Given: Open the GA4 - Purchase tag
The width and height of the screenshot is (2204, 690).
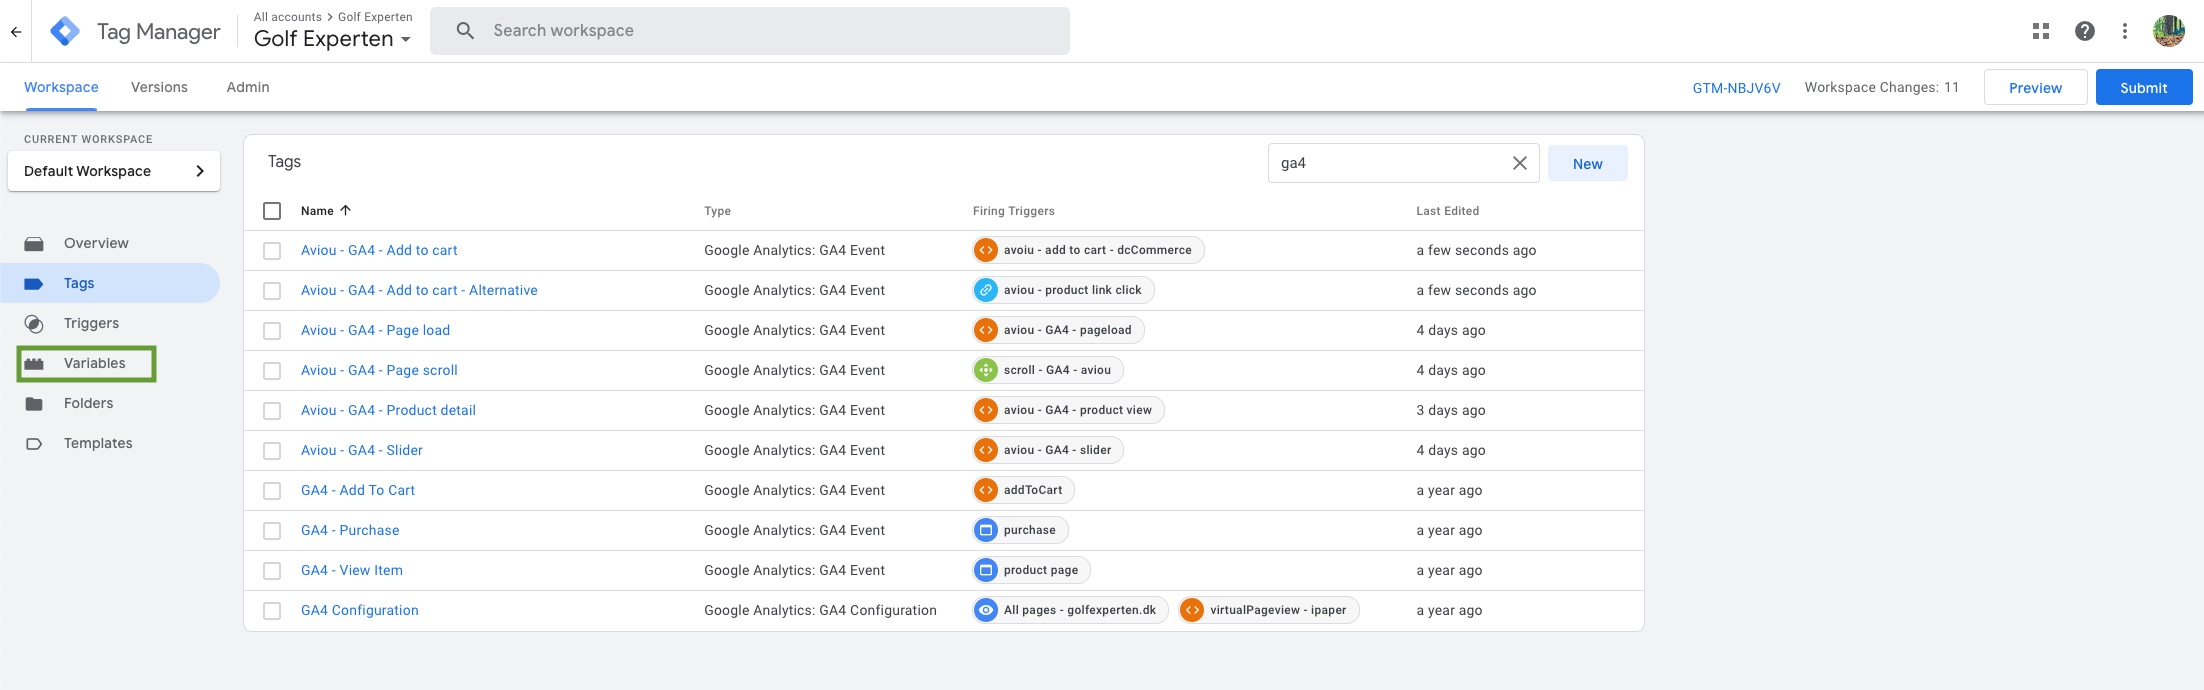Looking at the screenshot, I should [x=350, y=530].
